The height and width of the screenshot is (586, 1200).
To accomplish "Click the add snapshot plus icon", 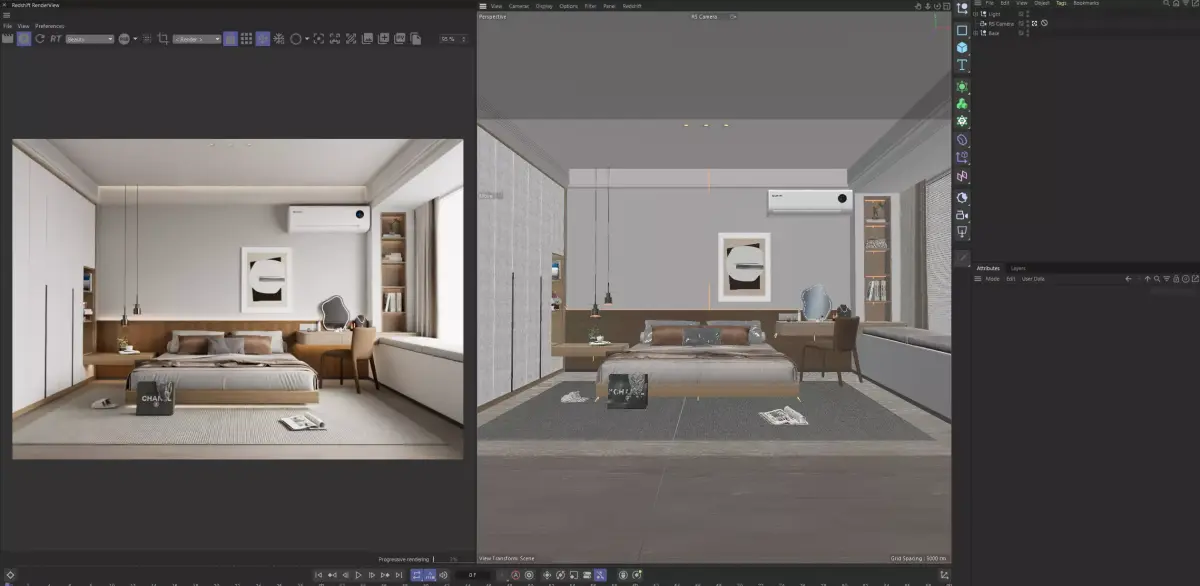I will pos(384,38).
